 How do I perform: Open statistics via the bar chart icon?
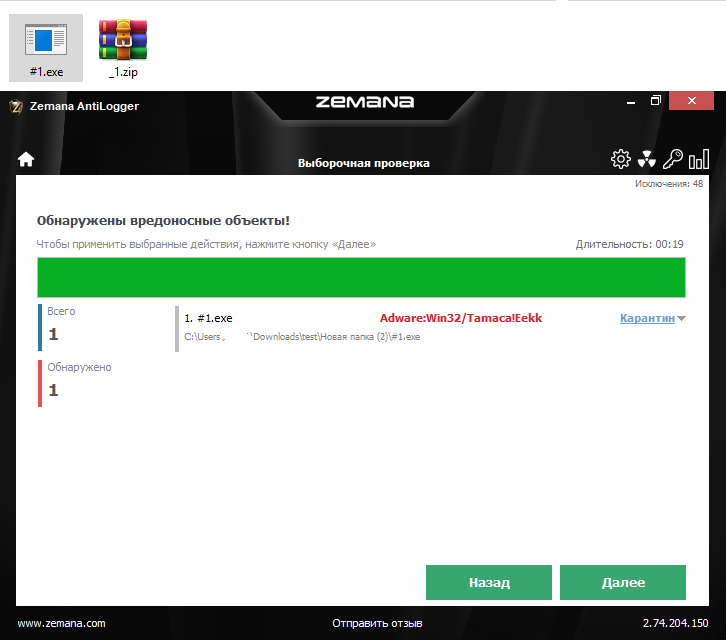point(699,159)
